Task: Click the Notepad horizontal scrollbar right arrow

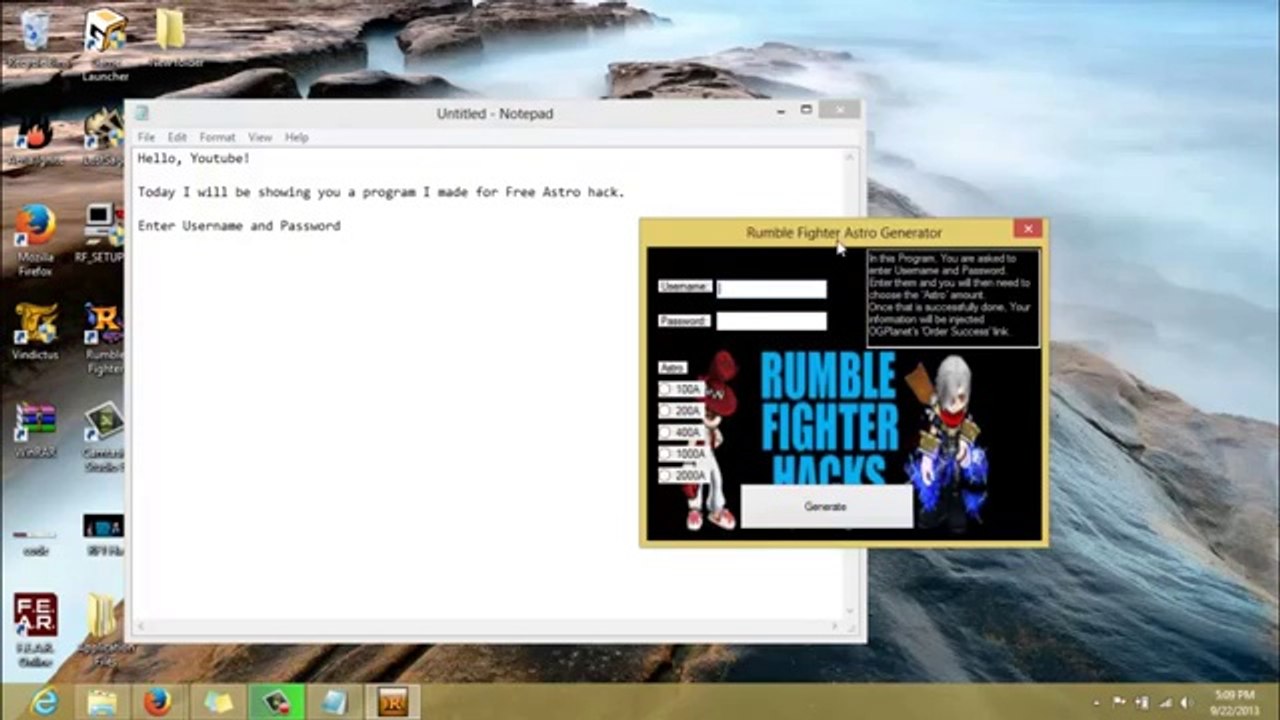Action: click(835, 625)
